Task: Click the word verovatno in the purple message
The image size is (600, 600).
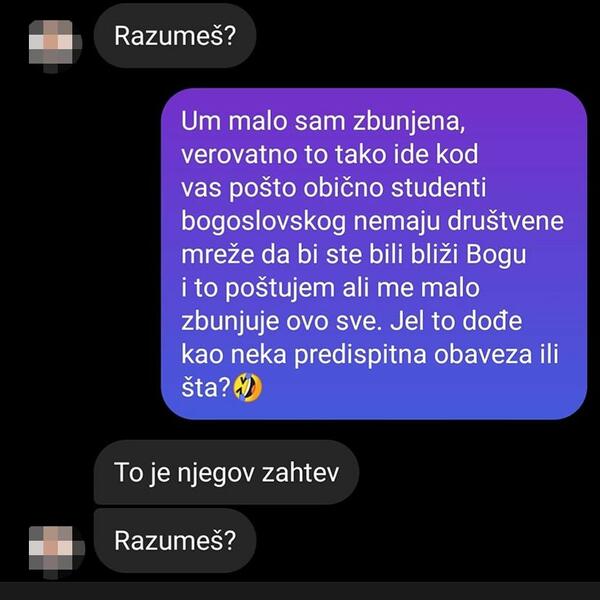Action: tap(239, 155)
